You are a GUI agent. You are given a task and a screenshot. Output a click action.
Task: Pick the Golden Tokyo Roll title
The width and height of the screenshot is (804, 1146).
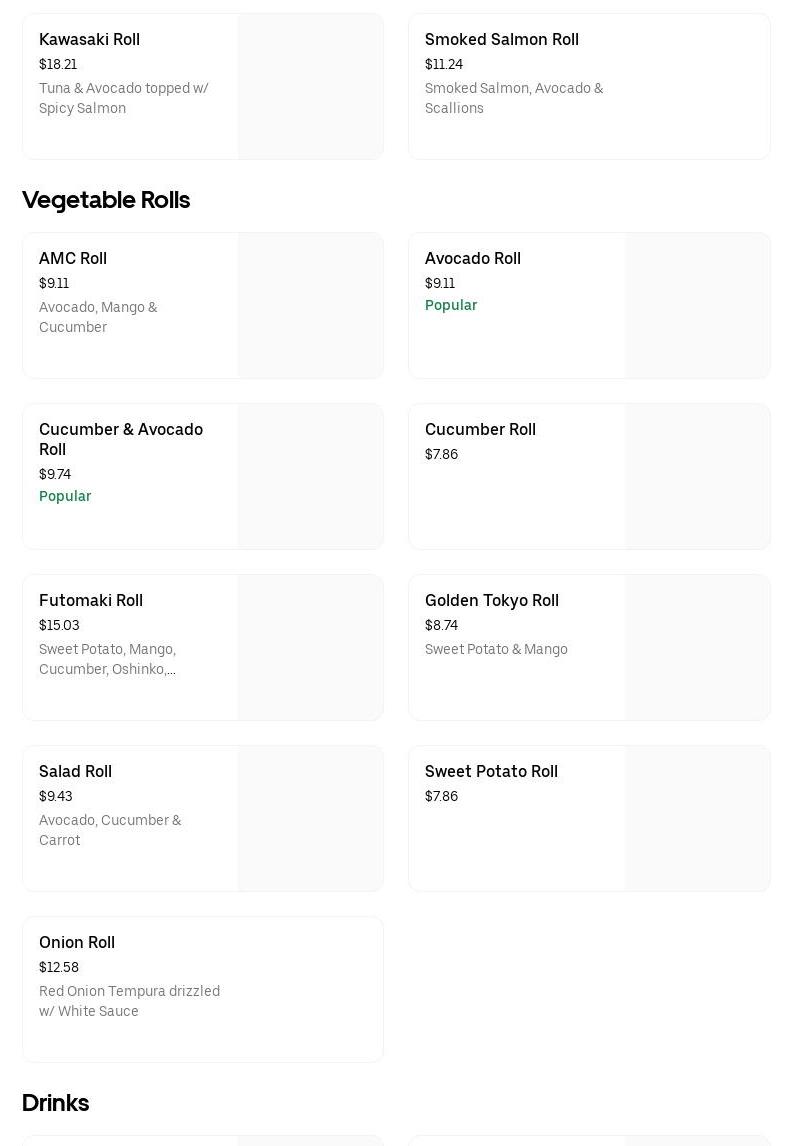click(x=491, y=601)
